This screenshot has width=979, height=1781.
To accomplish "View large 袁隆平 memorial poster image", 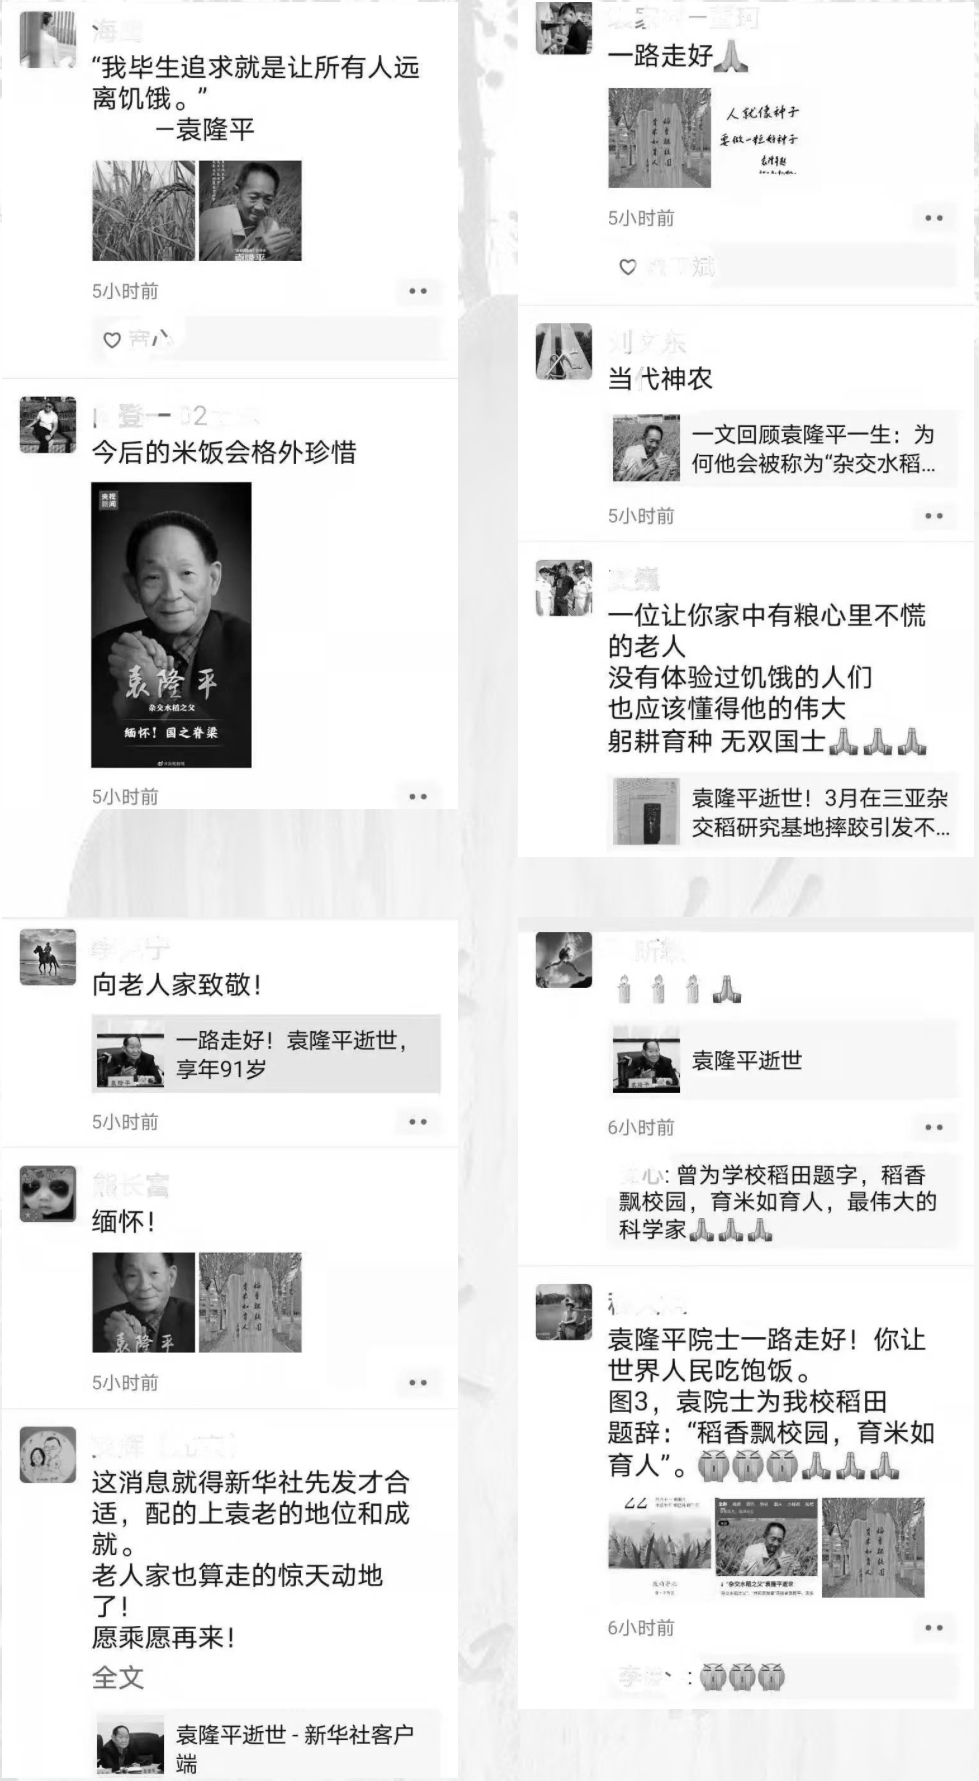I will coord(171,625).
